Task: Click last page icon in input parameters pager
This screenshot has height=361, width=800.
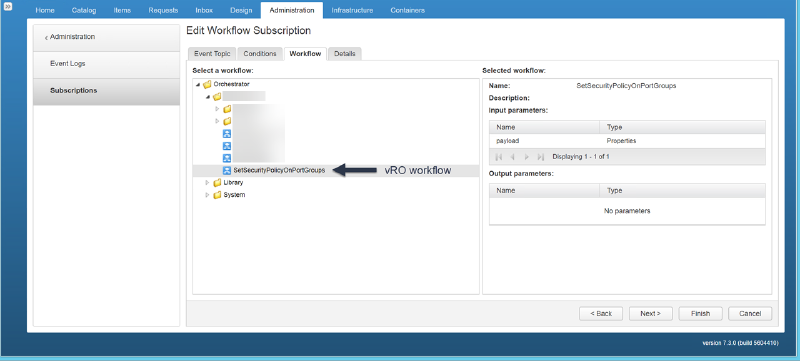Action: click(541, 157)
